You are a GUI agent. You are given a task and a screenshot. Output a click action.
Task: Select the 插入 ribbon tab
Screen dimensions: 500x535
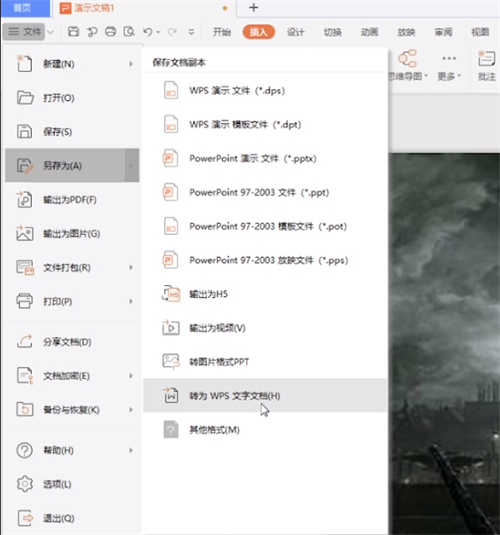click(x=259, y=32)
